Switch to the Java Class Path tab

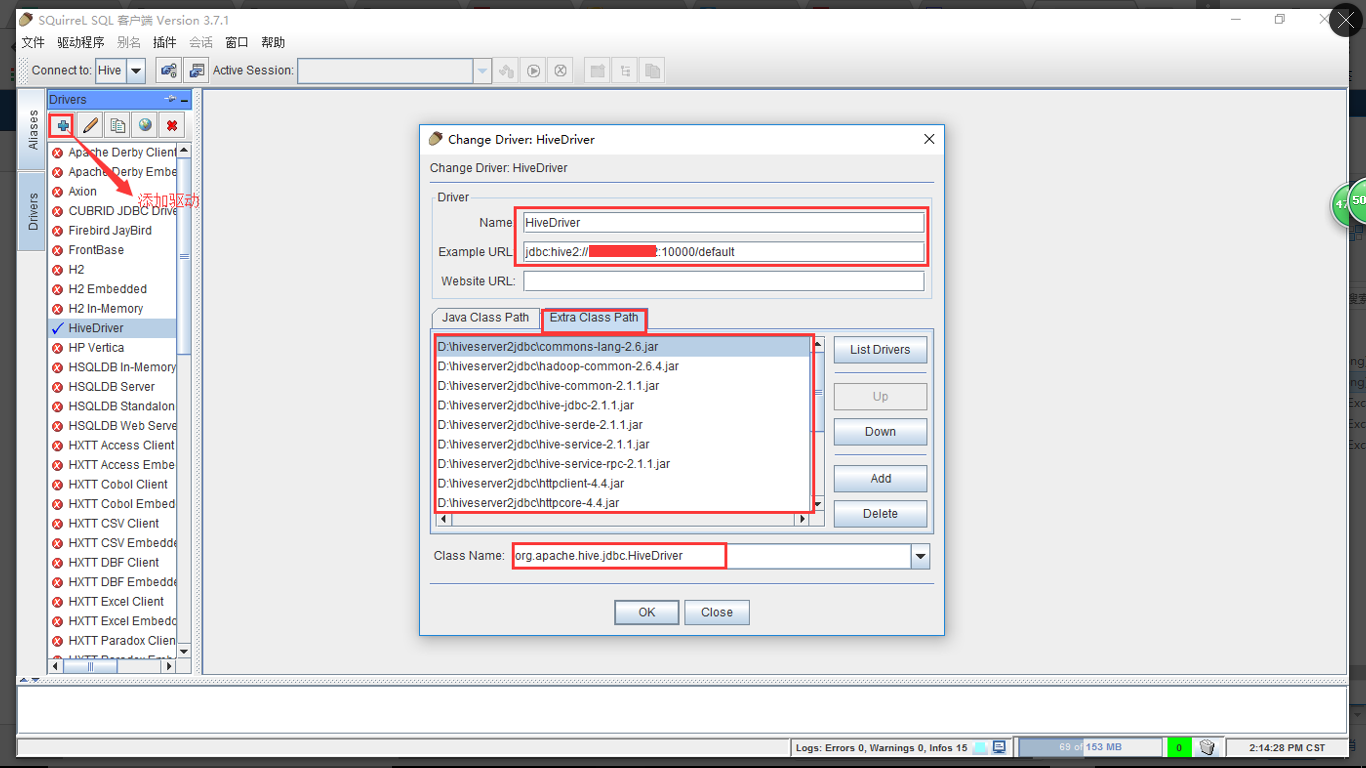coord(485,318)
